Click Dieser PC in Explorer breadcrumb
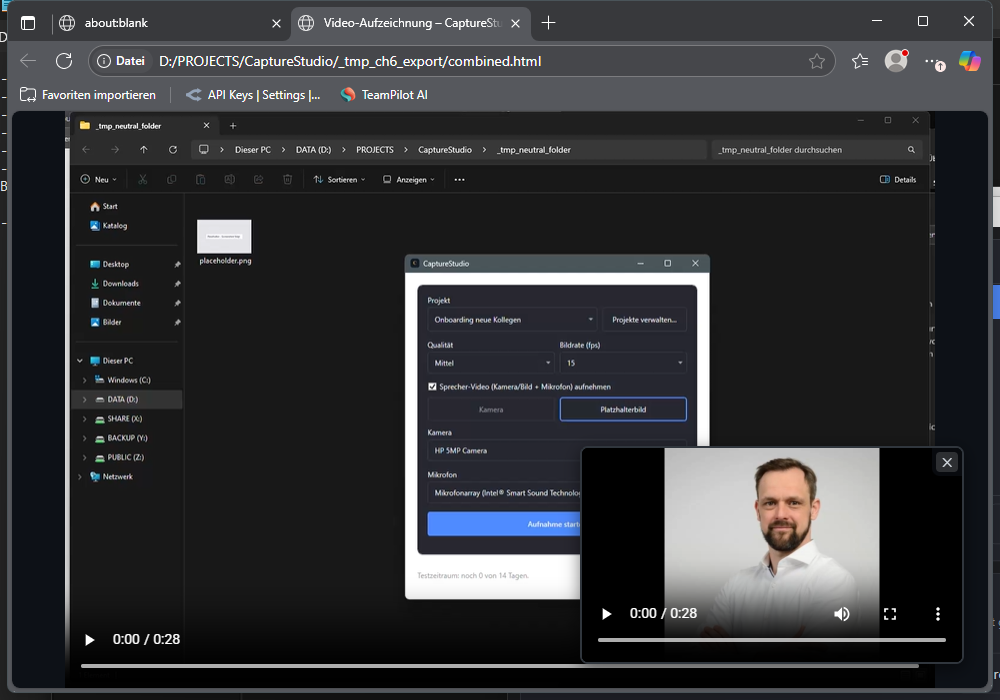Viewport: 1000px width, 700px height. (253, 150)
